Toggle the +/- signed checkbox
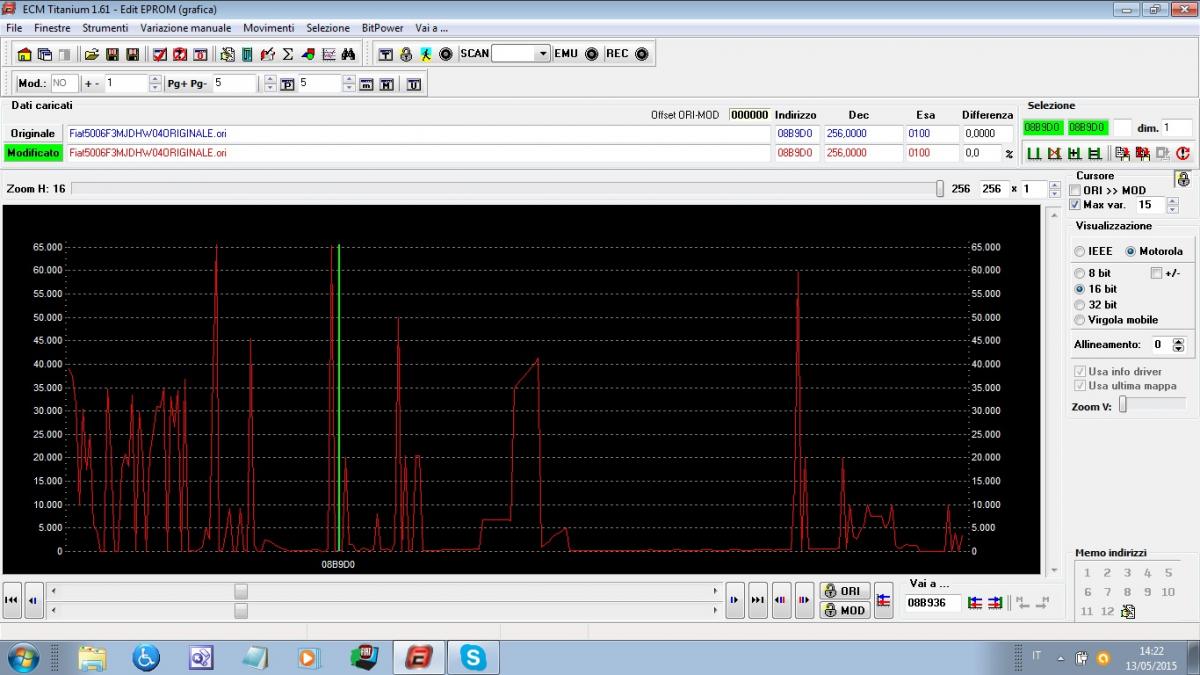The height and width of the screenshot is (675, 1200). [x=1157, y=273]
